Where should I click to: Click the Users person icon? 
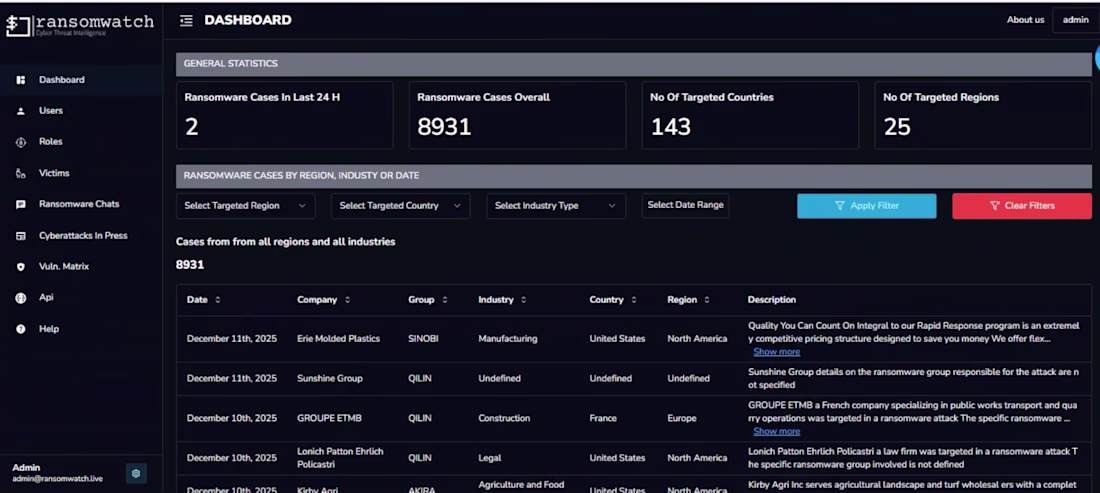[x=21, y=111]
